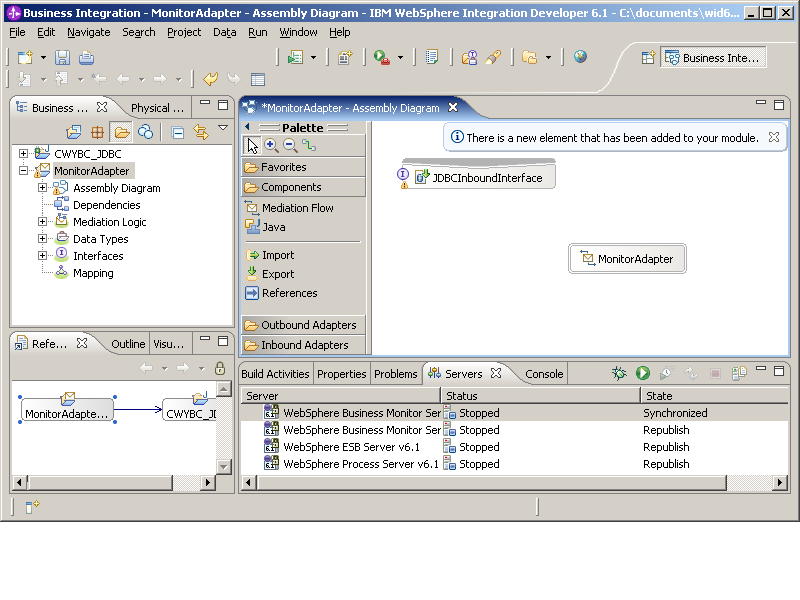The image size is (800, 600).
Task: Open the run server dropdown arrow
Action: pyautogui.click(x=401, y=58)
